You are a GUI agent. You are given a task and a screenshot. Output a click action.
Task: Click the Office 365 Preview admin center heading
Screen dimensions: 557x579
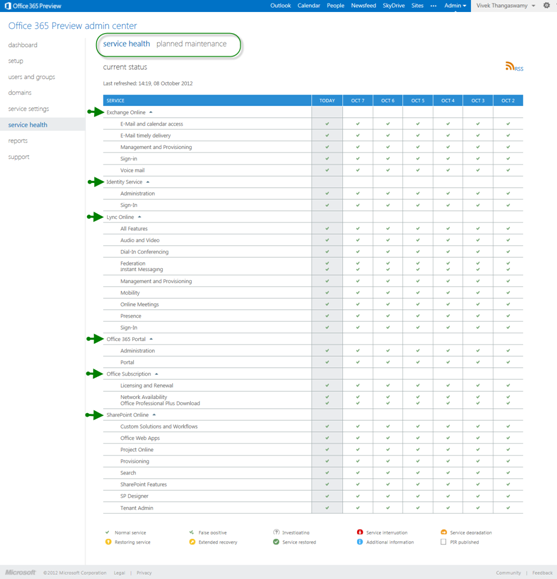point(72,26)
